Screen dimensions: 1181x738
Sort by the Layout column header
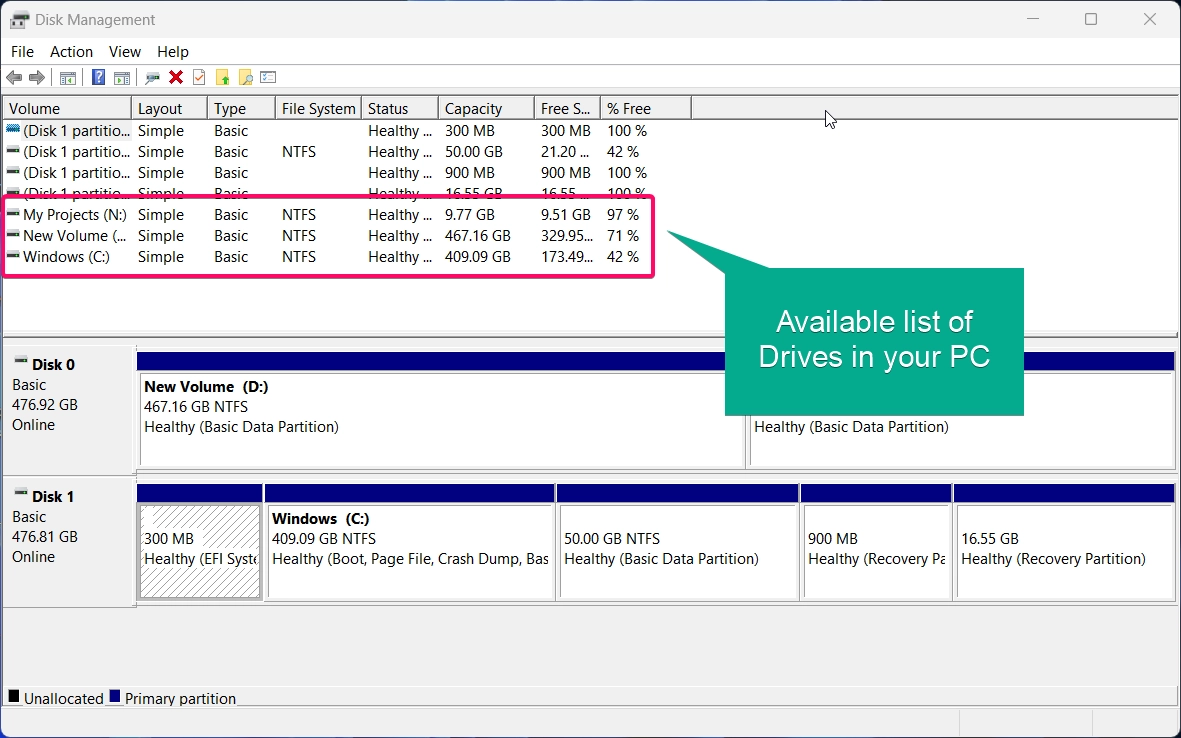click(x=169, y=108)
